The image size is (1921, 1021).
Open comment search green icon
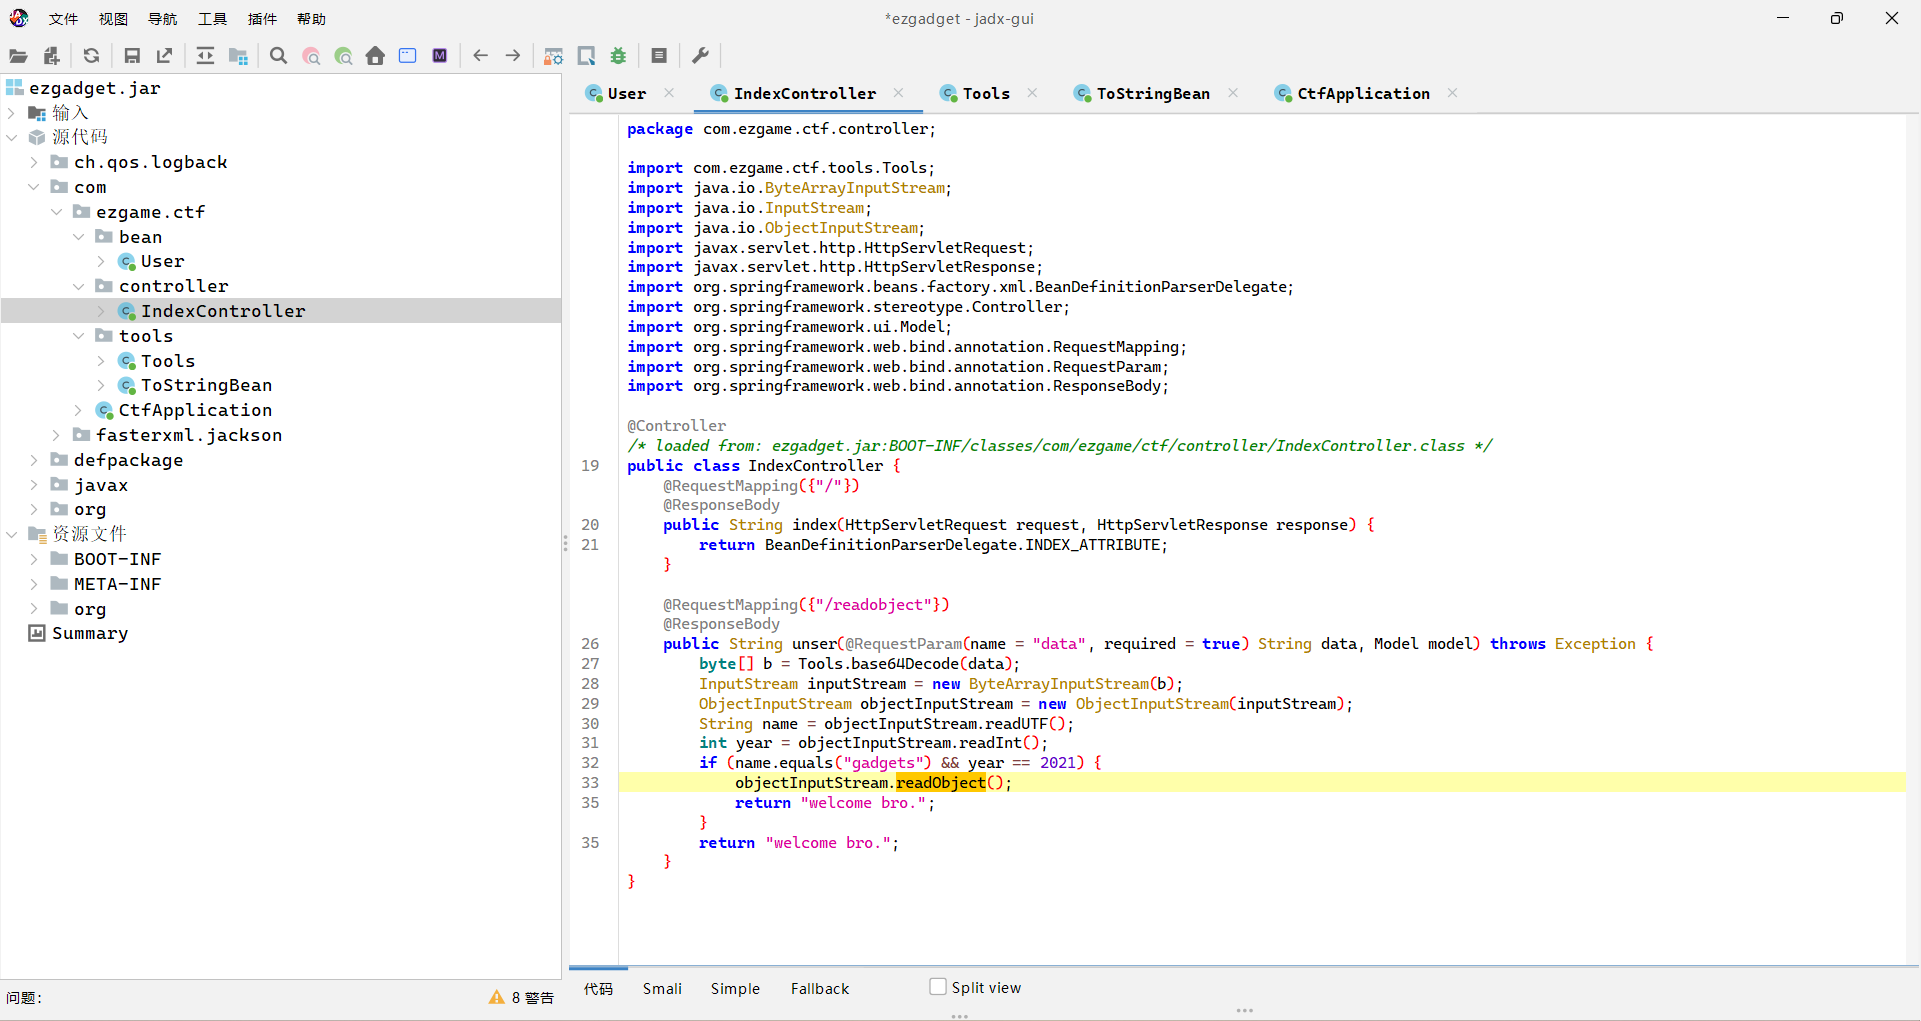344,56
